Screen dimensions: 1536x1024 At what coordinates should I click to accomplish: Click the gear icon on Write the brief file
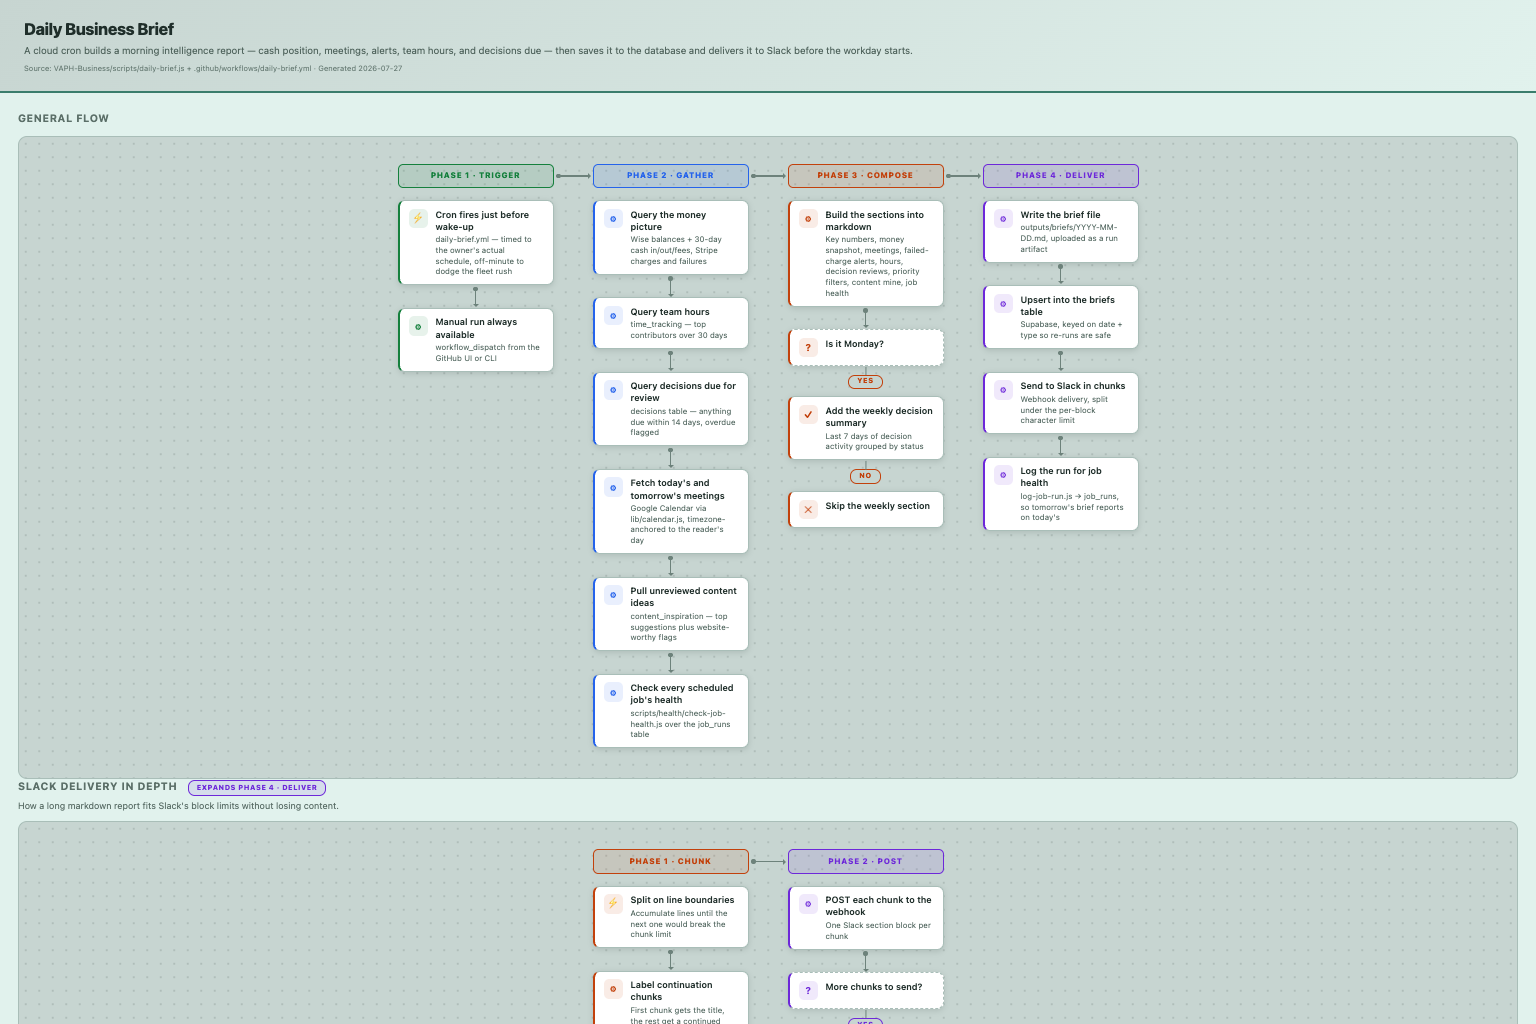(1003, 218)
